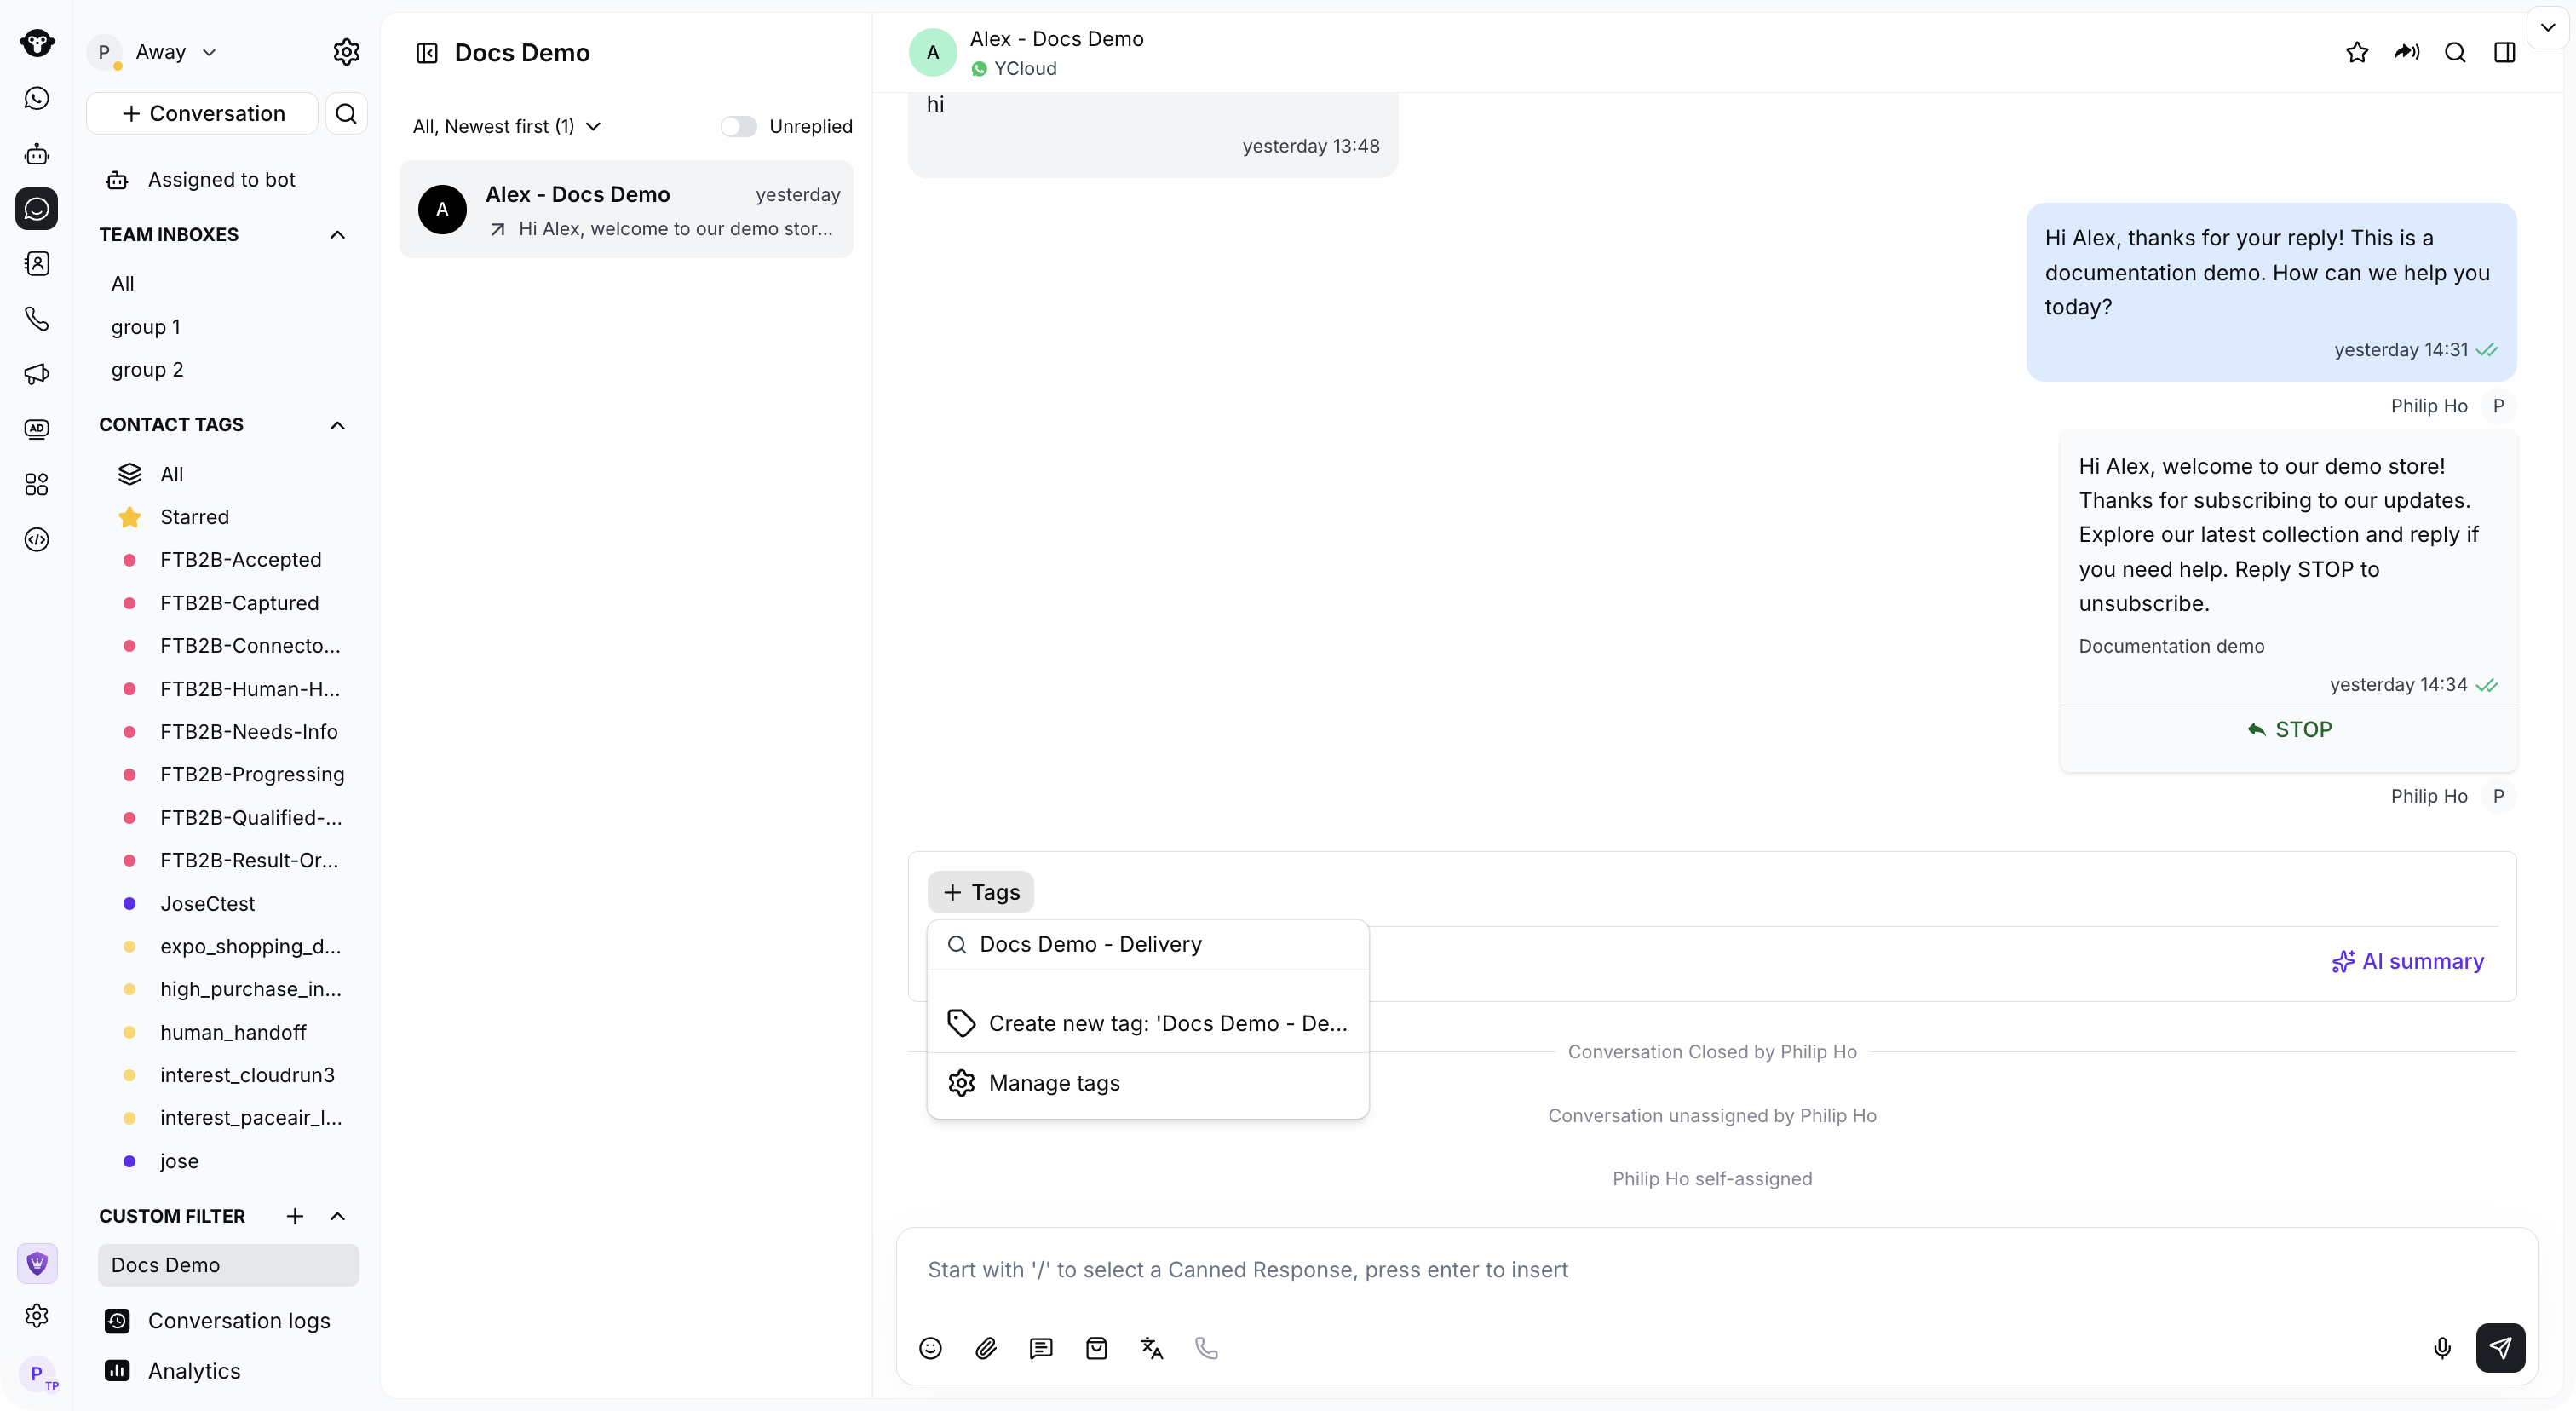Open the ads icon in left sidebar
The height and width of the screenshot is (1411, 2576).
[37, 429]
